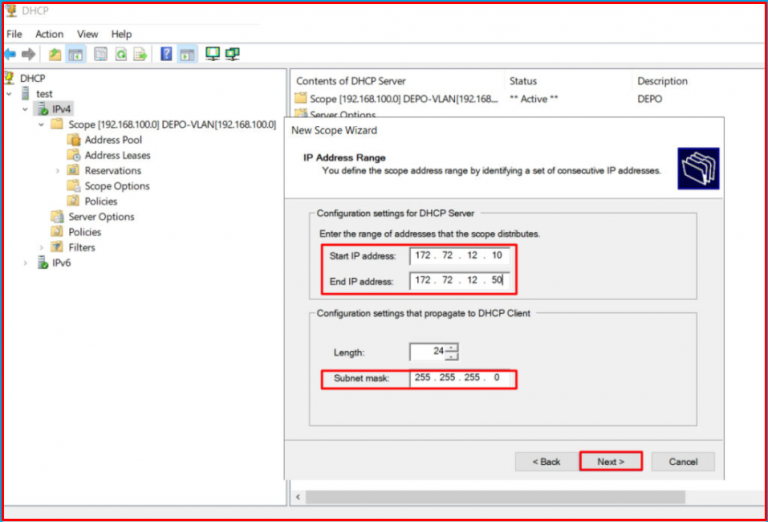Click the Start IP address field
Viewport: 768px width, 522px height.
[x=459, y=256]
